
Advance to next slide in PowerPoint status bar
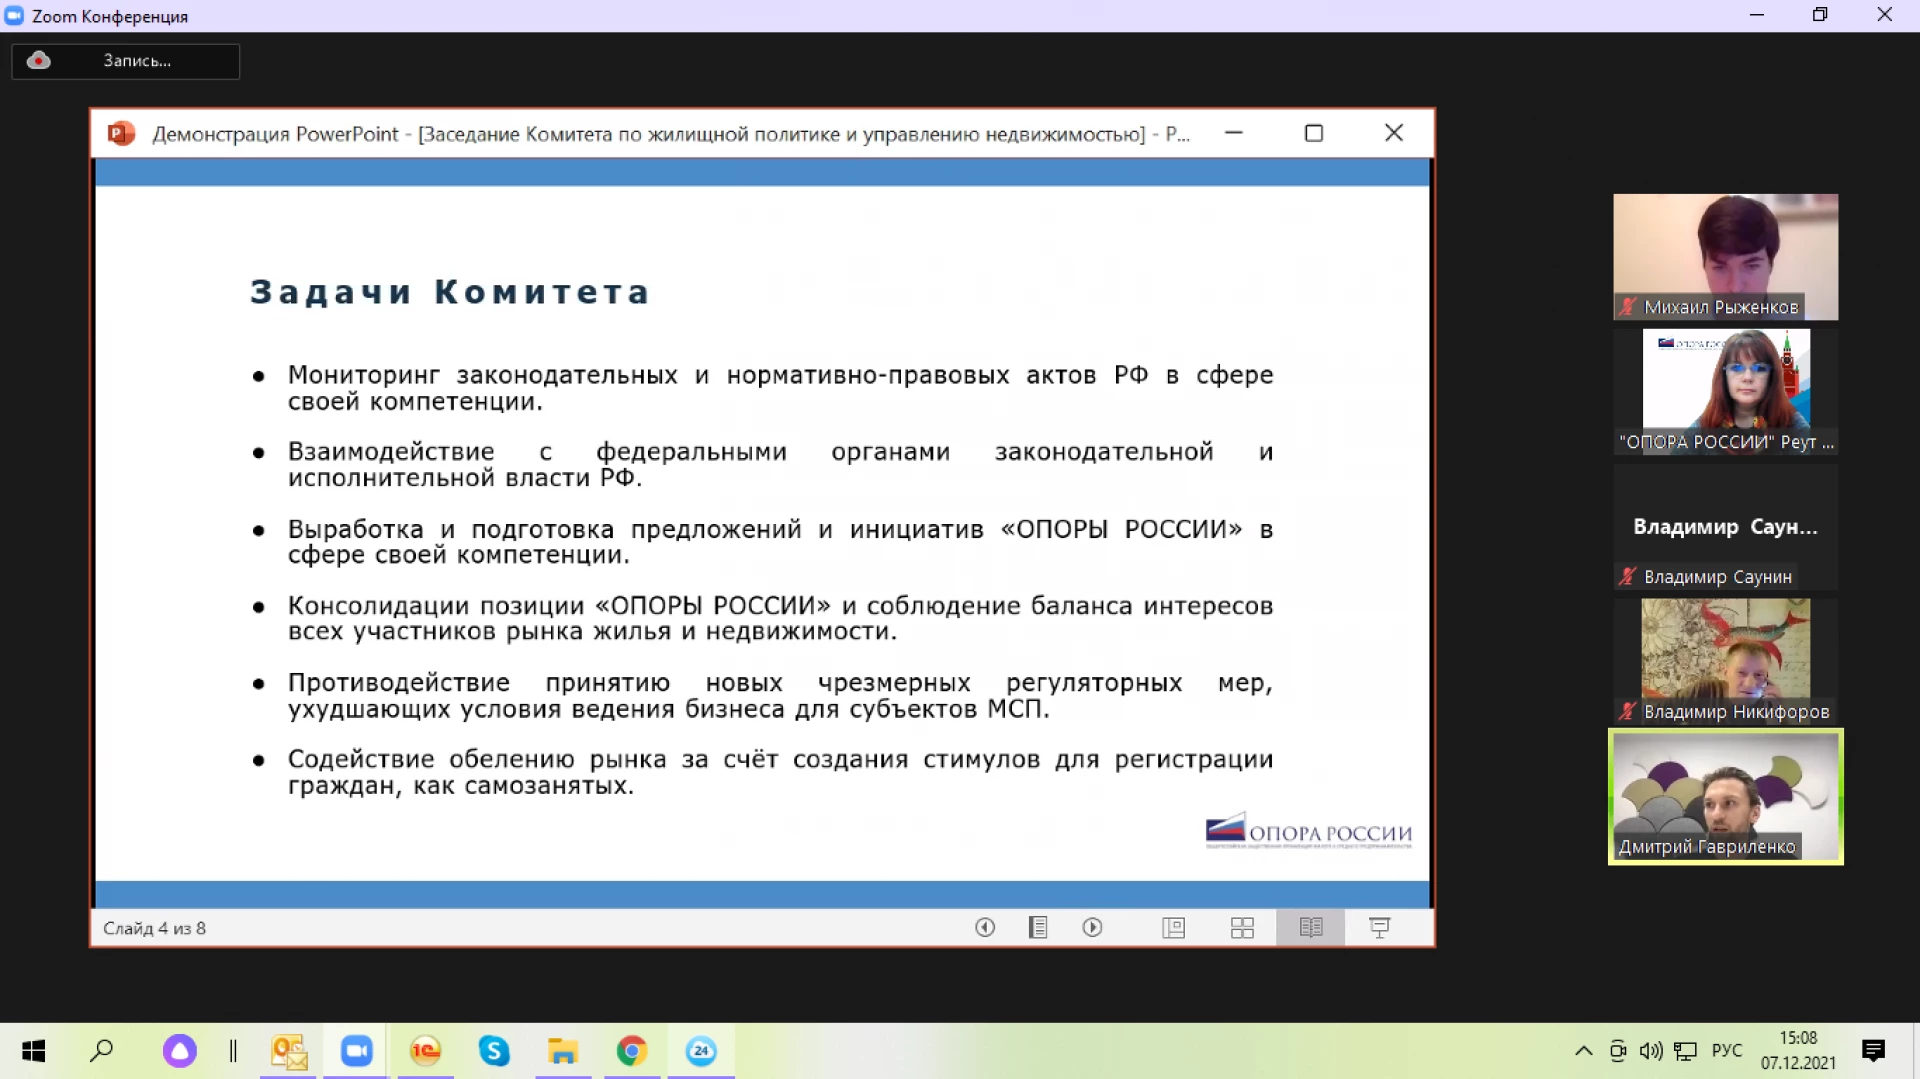1092,927
